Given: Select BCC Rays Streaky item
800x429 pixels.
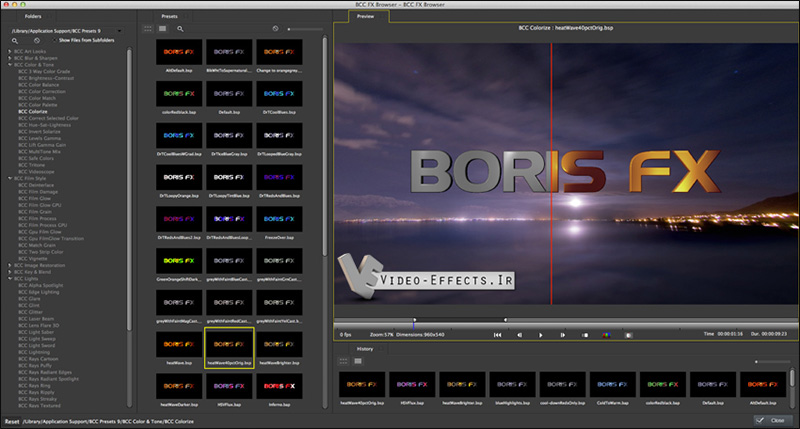Looking at the screenshot, I should tap(37, 399).
